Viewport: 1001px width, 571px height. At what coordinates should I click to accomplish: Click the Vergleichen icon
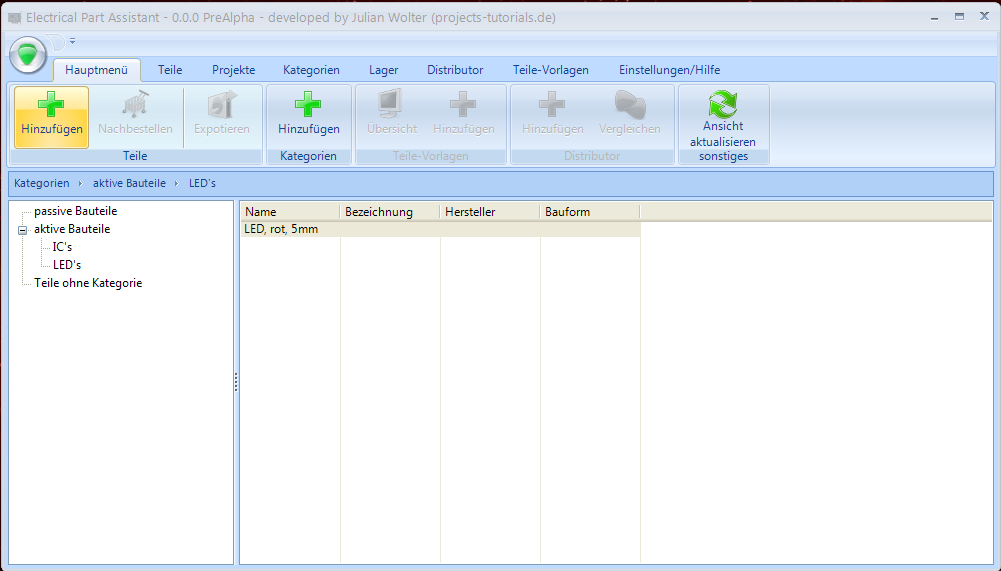point(630,104)
